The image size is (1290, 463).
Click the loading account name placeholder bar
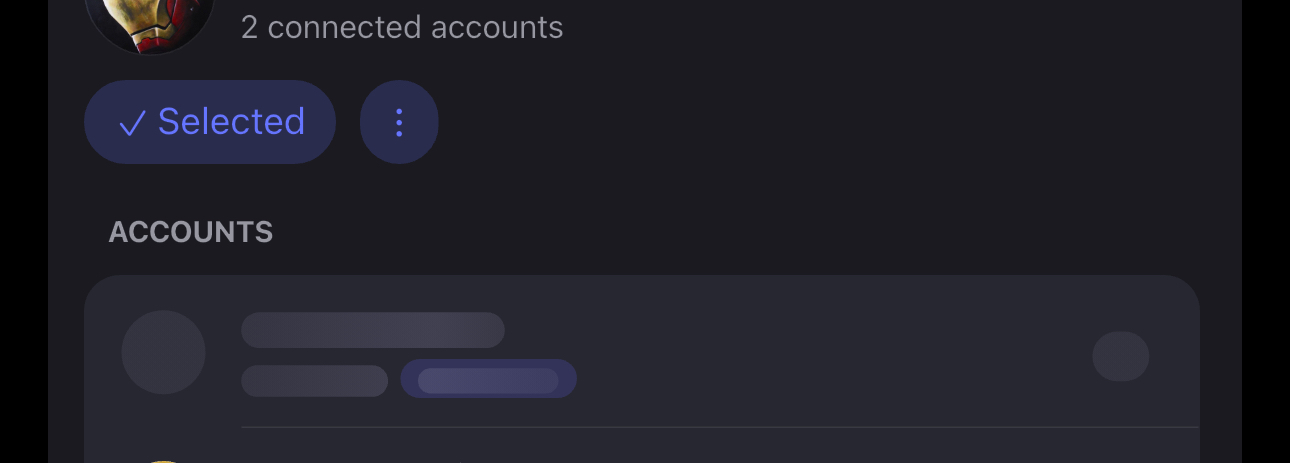click(372, 330)
